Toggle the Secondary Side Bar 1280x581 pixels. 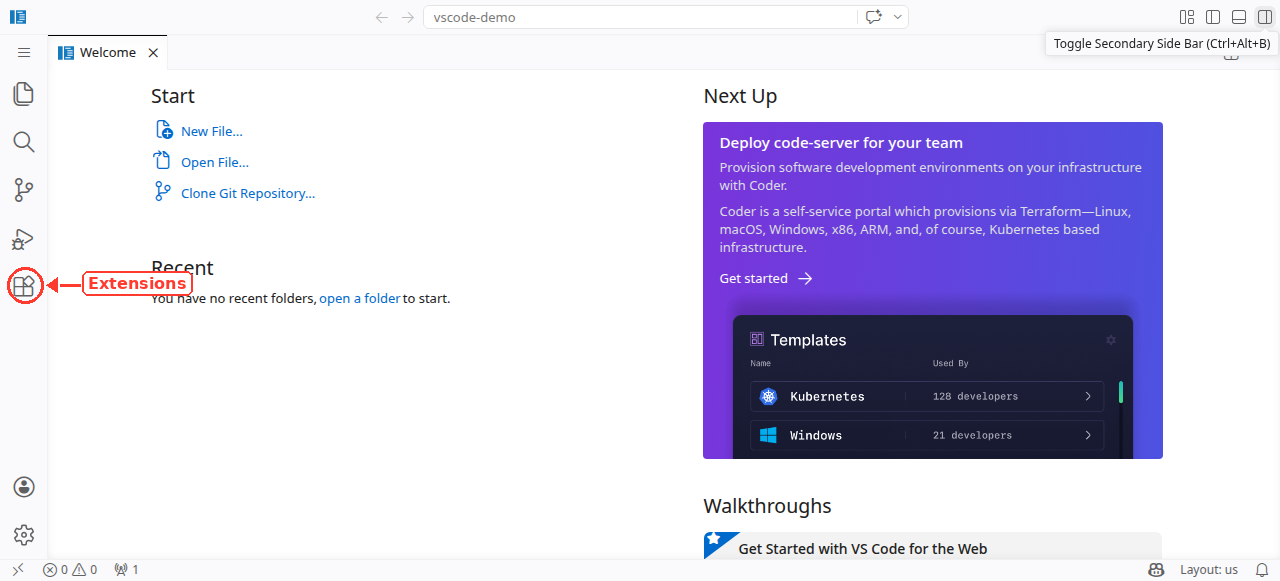1265,17
